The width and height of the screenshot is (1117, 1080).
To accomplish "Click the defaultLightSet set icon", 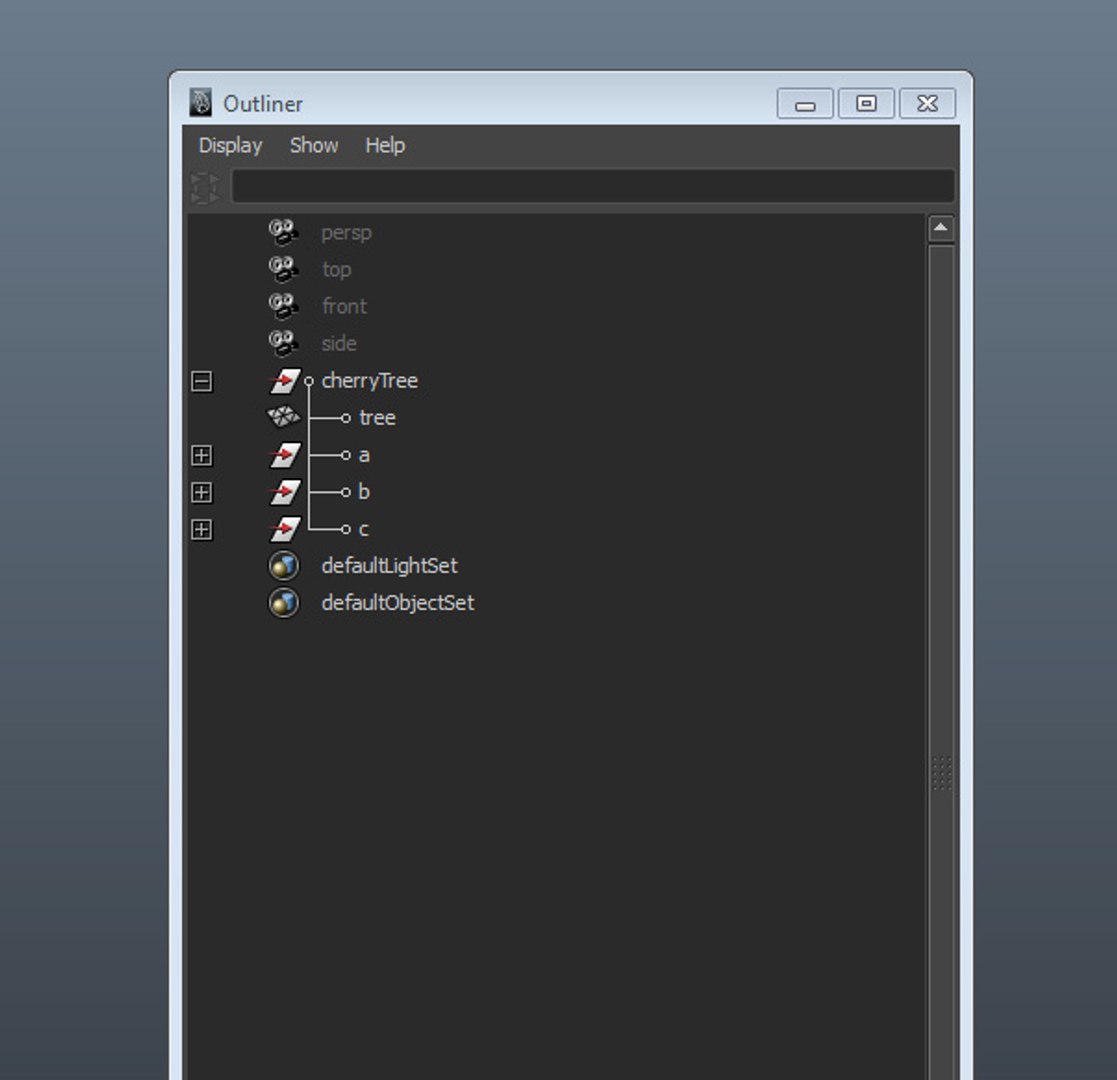I will (284, 566).
